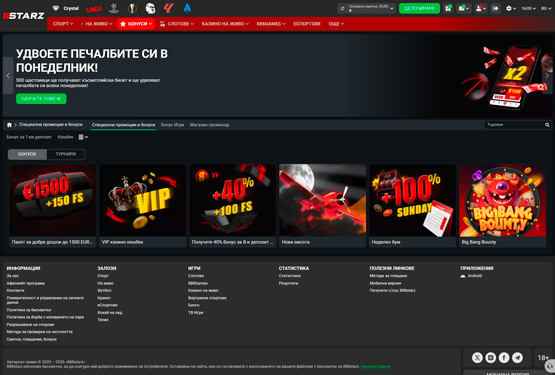This screenshot has height=375, width=555.
Task: Open the Crystal diamond shortcut
Action: (x=65, y=8)
